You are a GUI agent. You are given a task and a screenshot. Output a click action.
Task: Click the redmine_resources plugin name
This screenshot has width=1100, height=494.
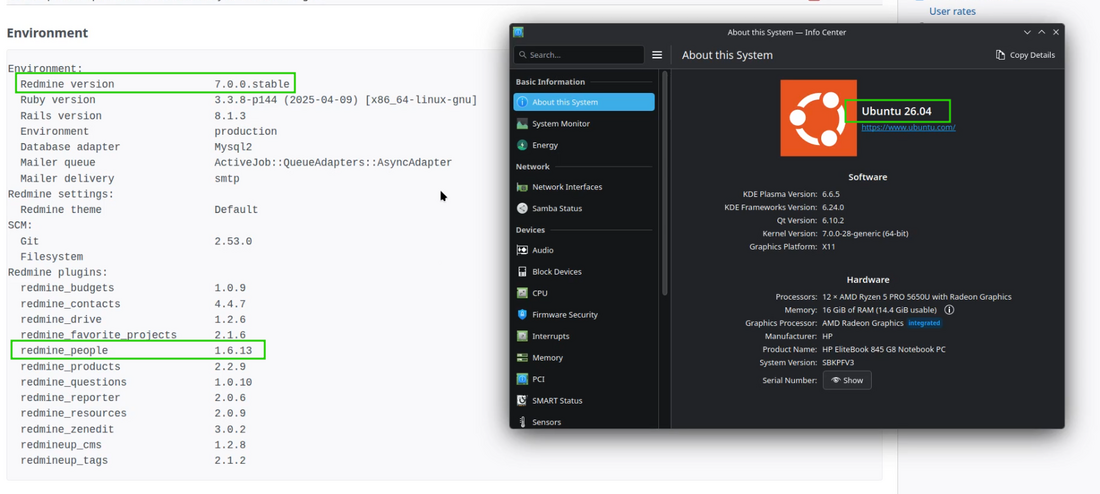(x=73, y=413)
